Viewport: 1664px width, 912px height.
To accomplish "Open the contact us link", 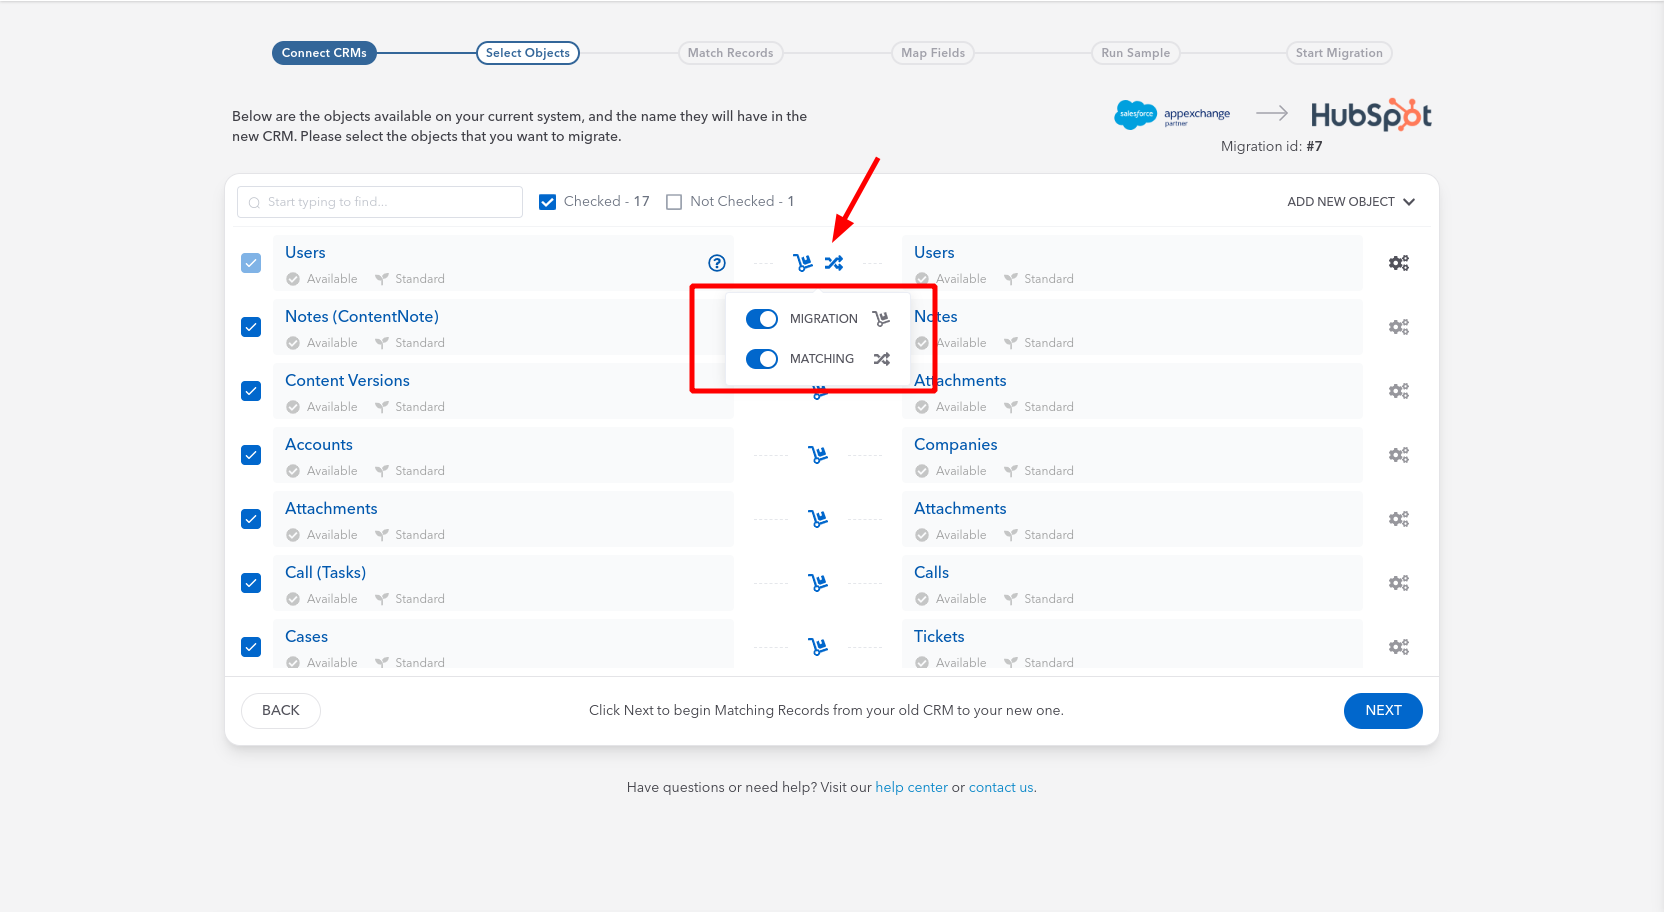I will [x=1001, y=787].
